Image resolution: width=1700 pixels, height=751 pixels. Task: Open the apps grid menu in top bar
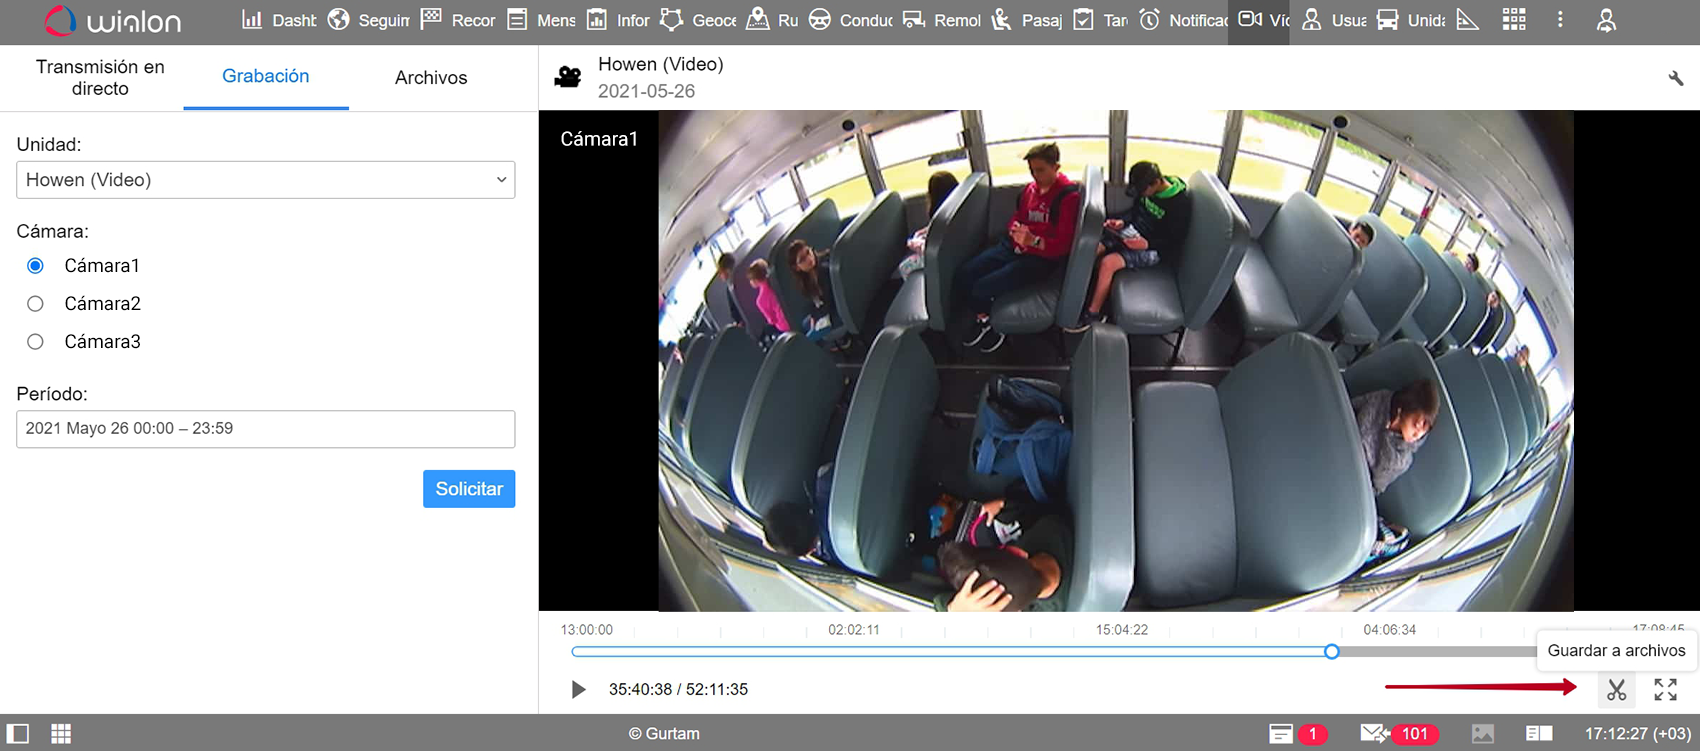pyautogui.click(x=1514, y=20)
